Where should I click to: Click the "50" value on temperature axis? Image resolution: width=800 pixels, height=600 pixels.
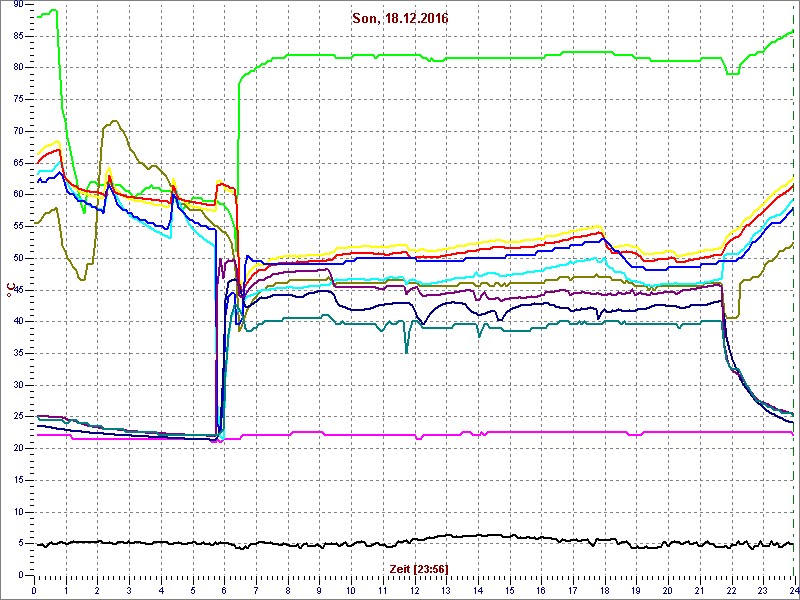18,259
